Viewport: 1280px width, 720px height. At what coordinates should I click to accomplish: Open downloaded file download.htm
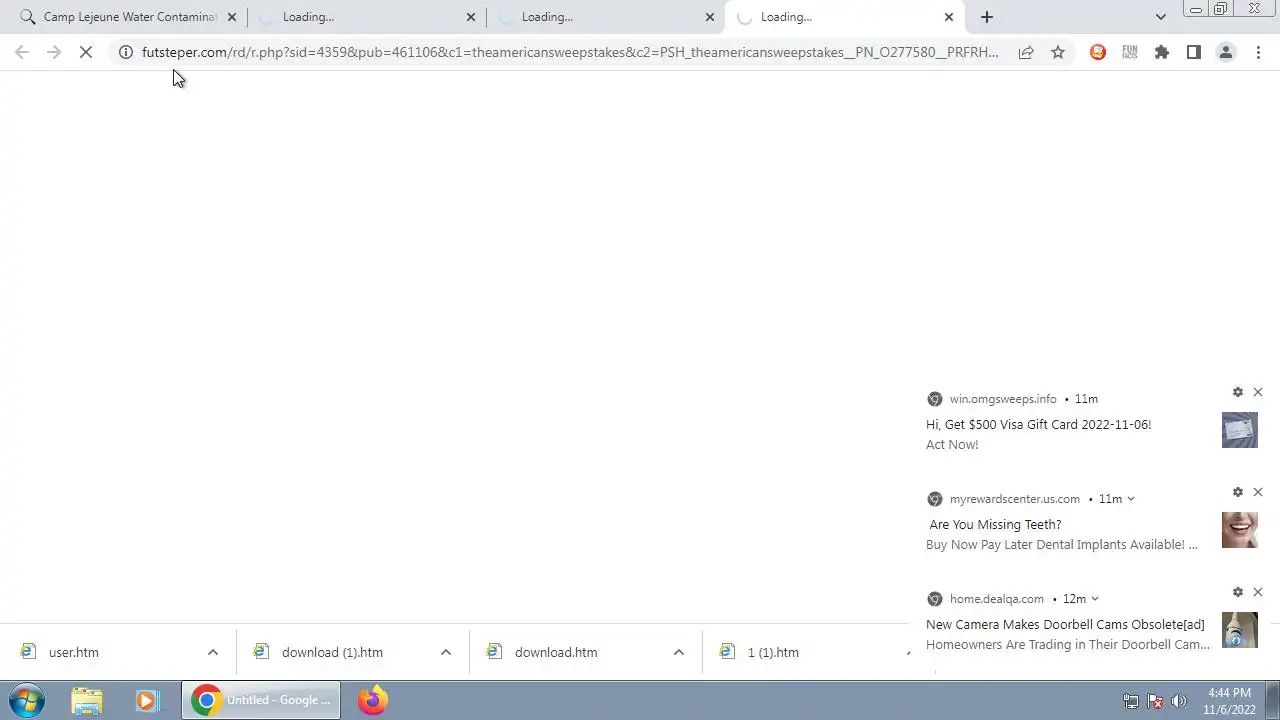tap(556, 652)
